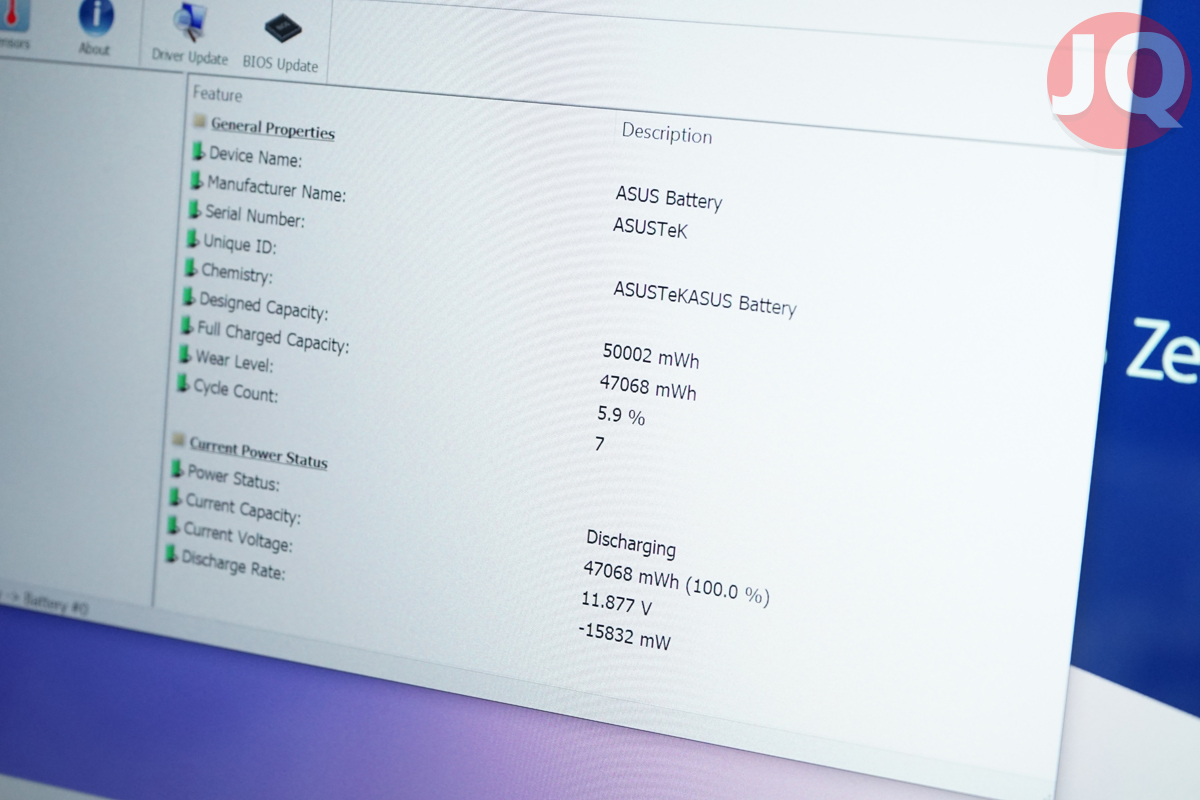Select the Wear Level row icon
The height and width of the screenshot is (800, 1200).
pyautogui.click(x=183, y=354)
